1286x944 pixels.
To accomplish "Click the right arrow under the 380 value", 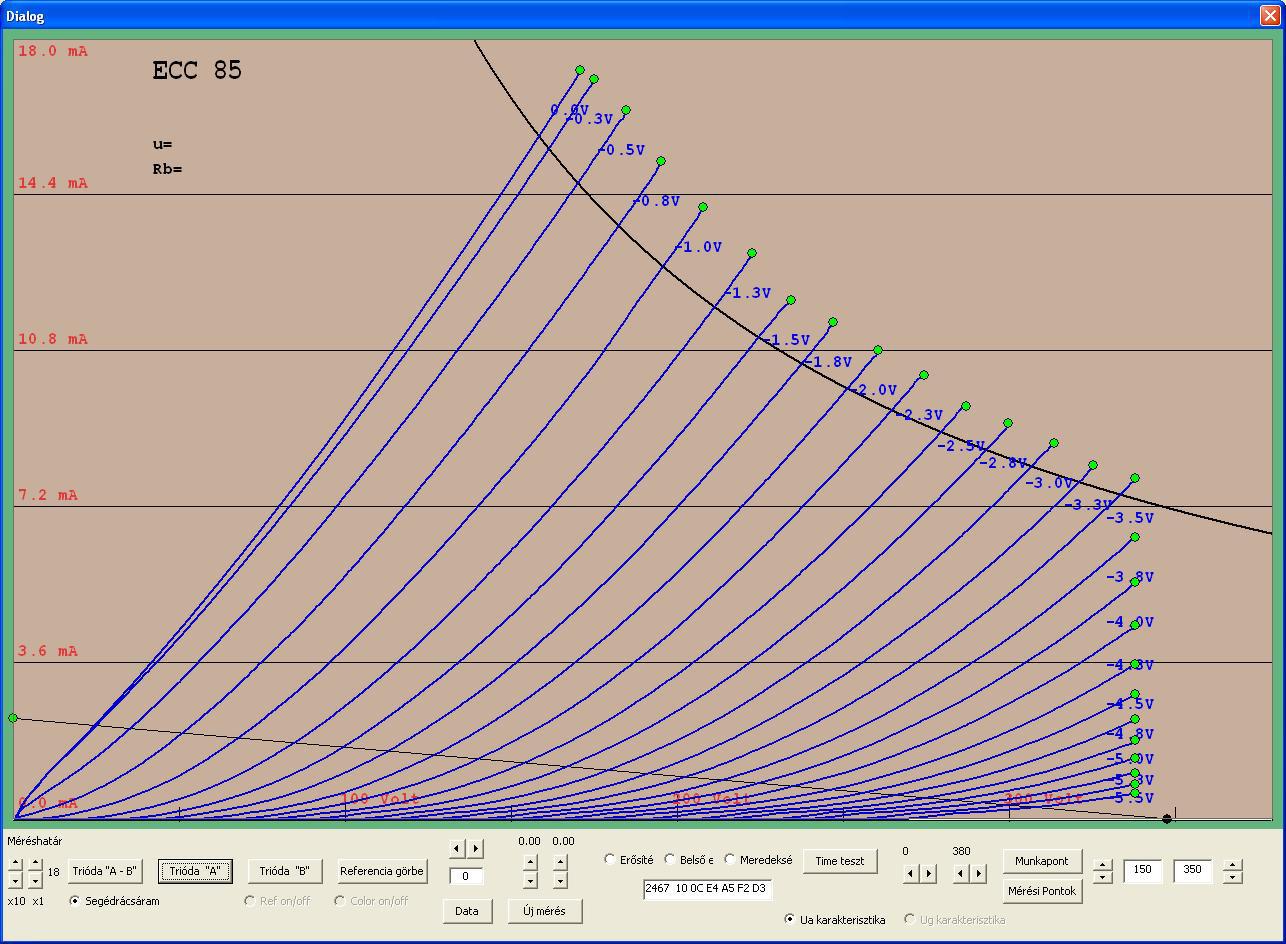I will (979, 873).
